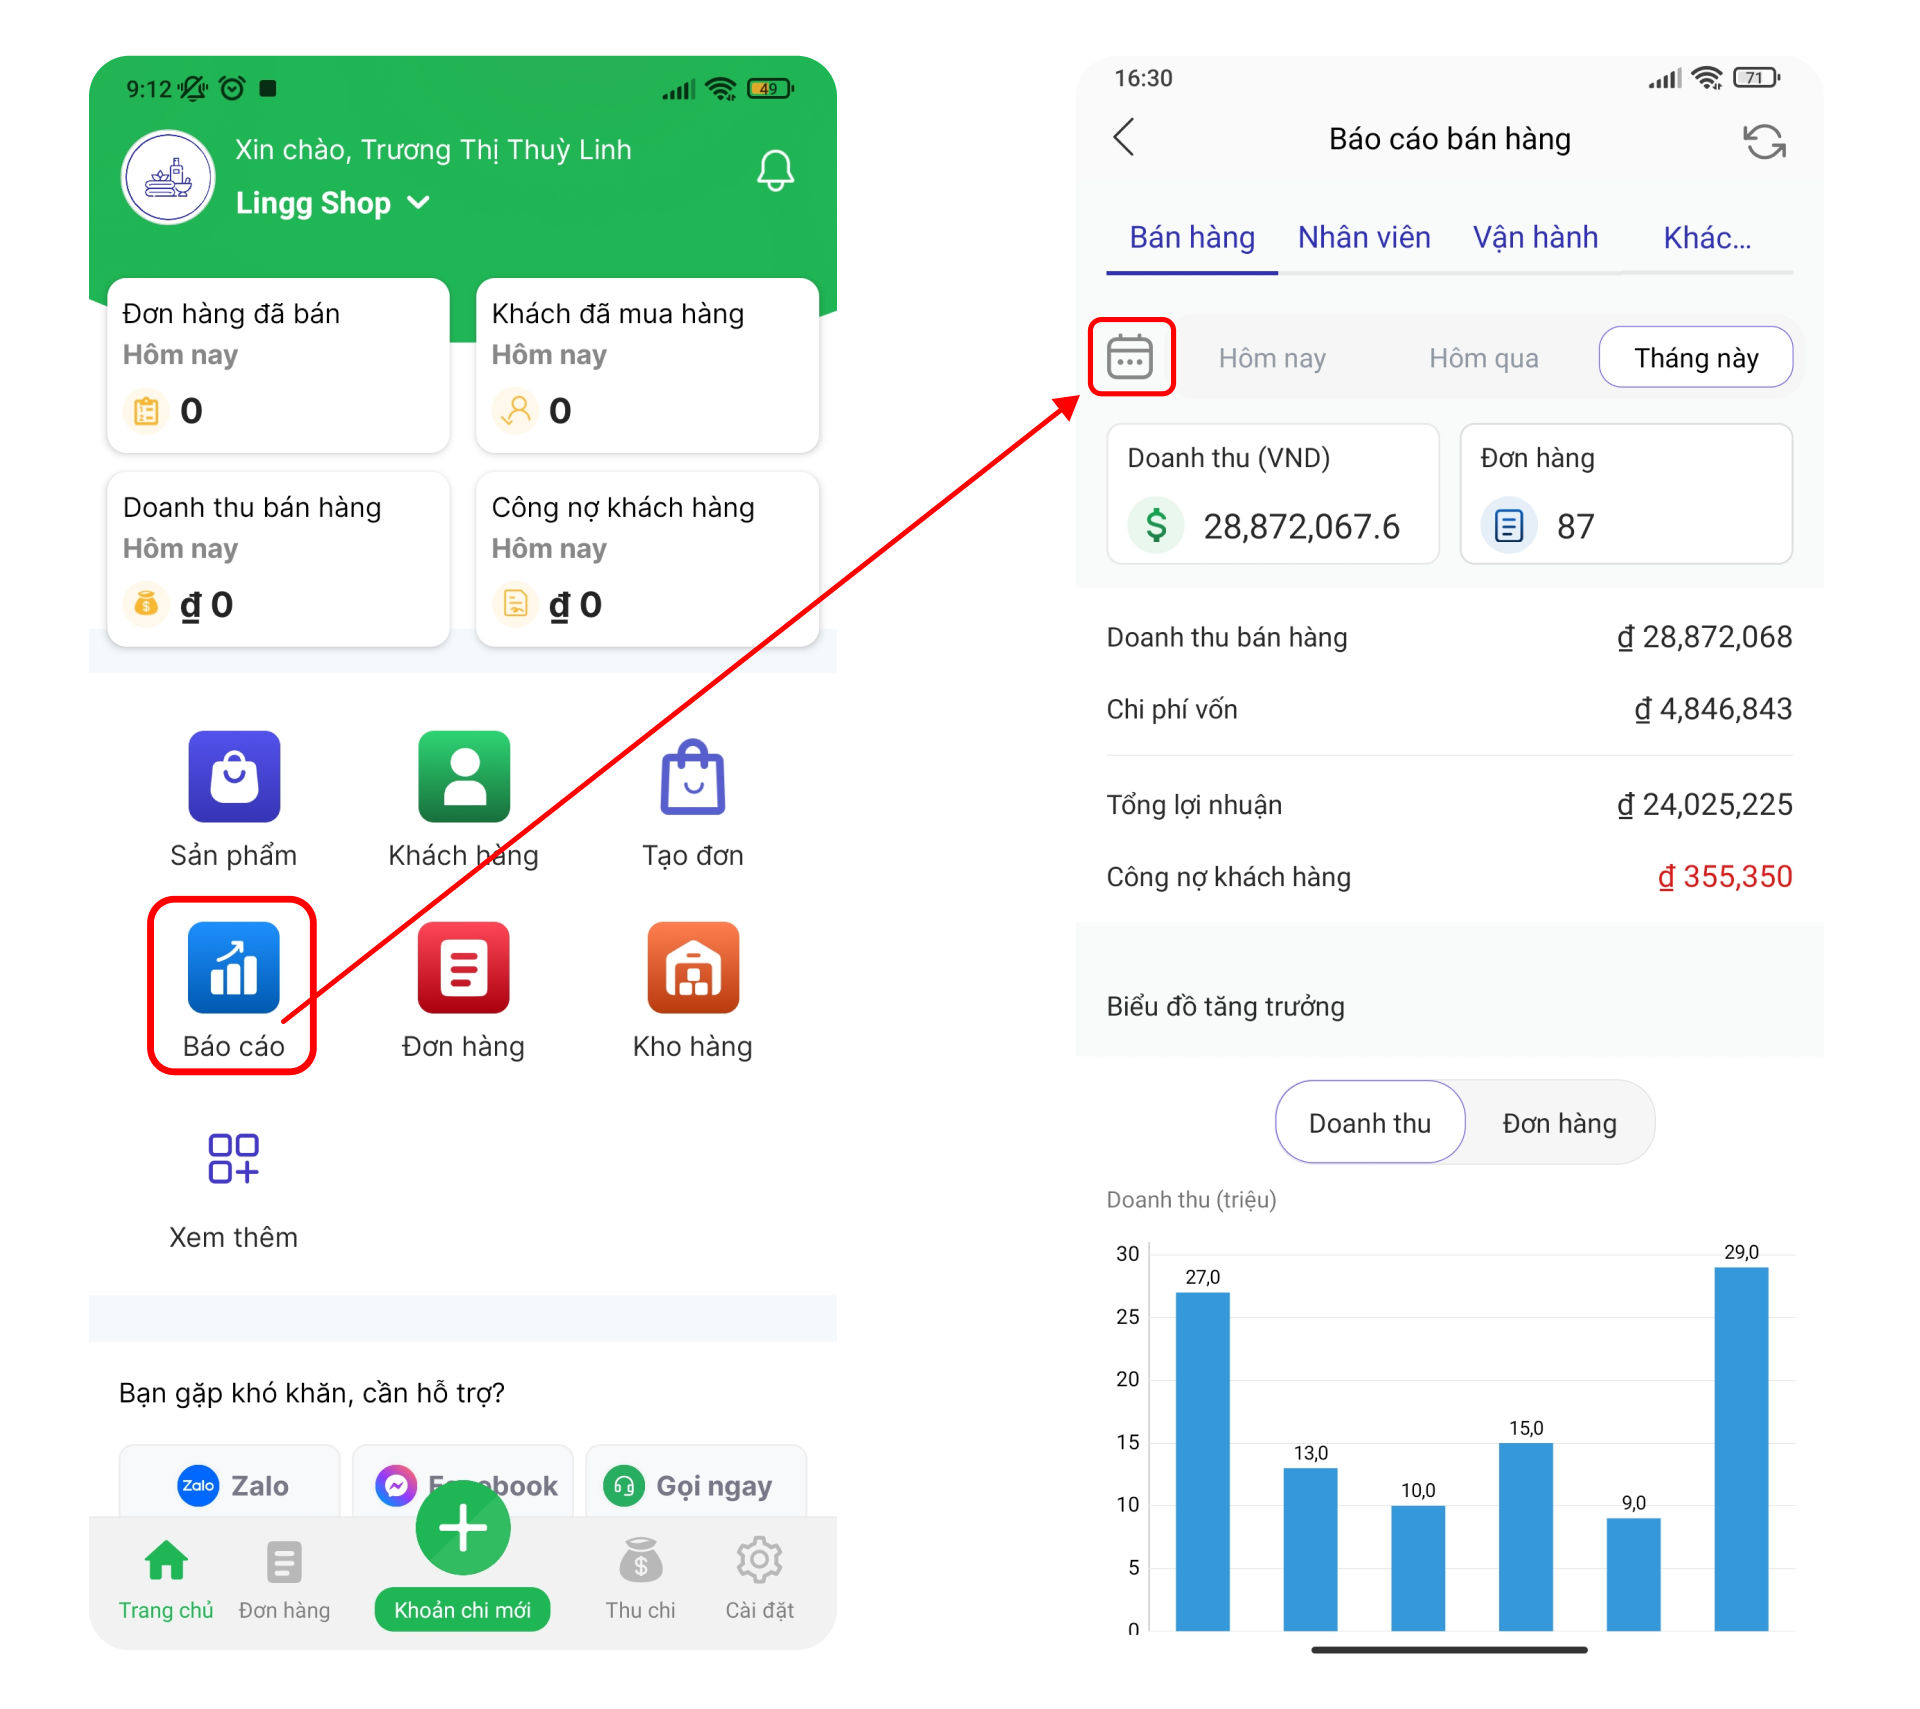The height and width of the screenshot is (1709, 1920).
Task: Open the Khách hàng customers icon
Action: click(463, 777)
